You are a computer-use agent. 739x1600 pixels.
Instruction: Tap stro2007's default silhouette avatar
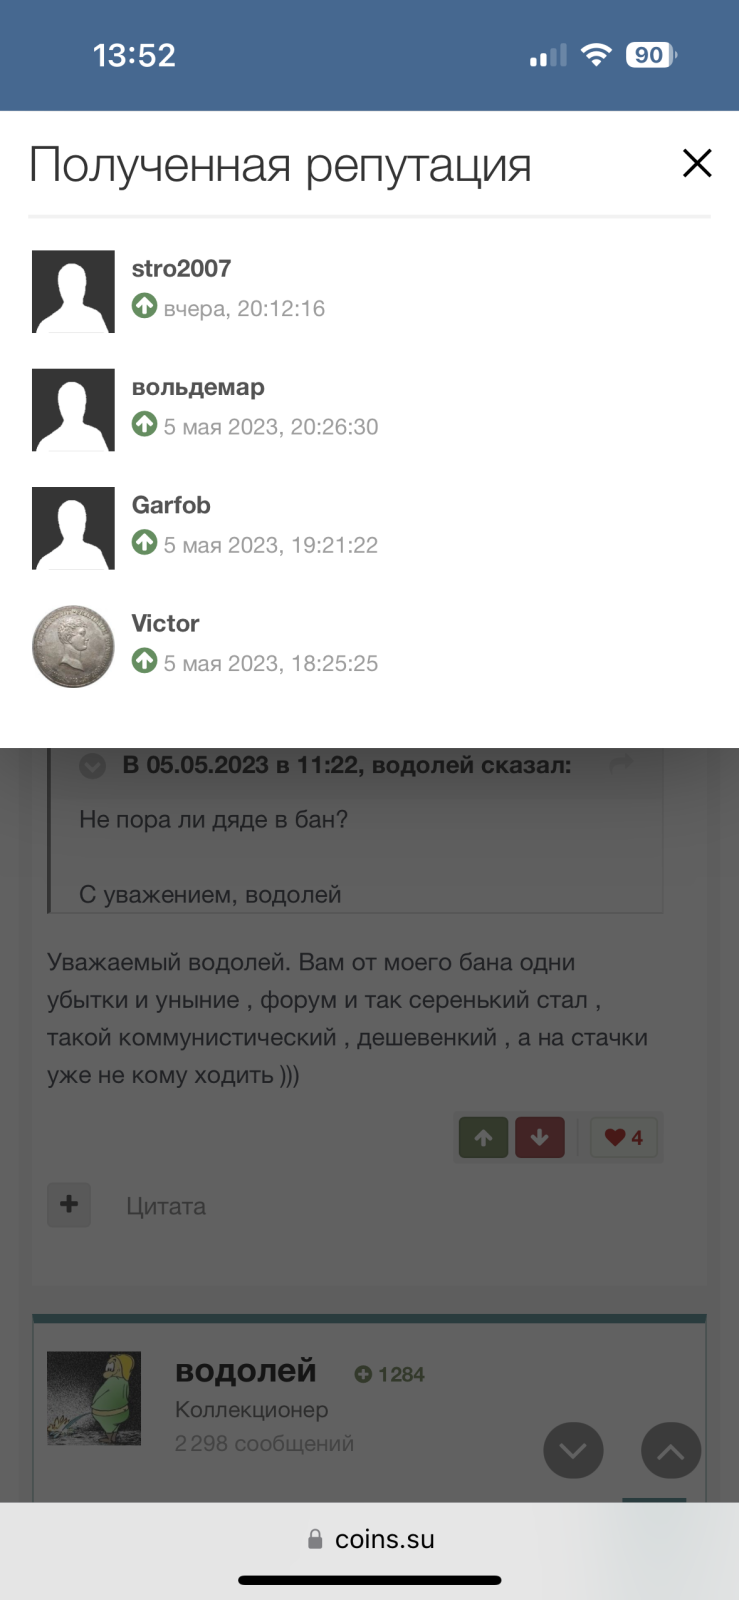[x=73, y=291]
